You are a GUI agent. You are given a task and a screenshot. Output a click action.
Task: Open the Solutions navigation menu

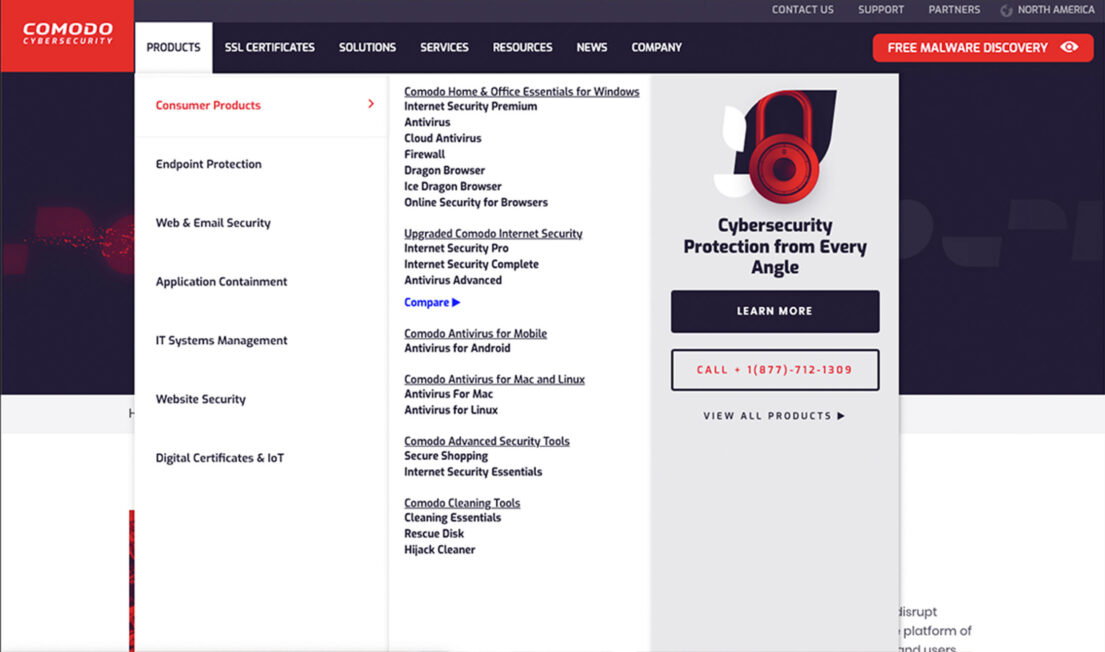coord(367,47)
